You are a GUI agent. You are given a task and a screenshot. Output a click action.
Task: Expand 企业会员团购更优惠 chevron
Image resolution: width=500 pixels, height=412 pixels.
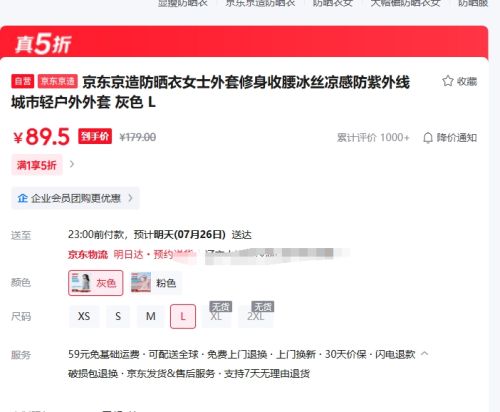click(x=130, y=198)
